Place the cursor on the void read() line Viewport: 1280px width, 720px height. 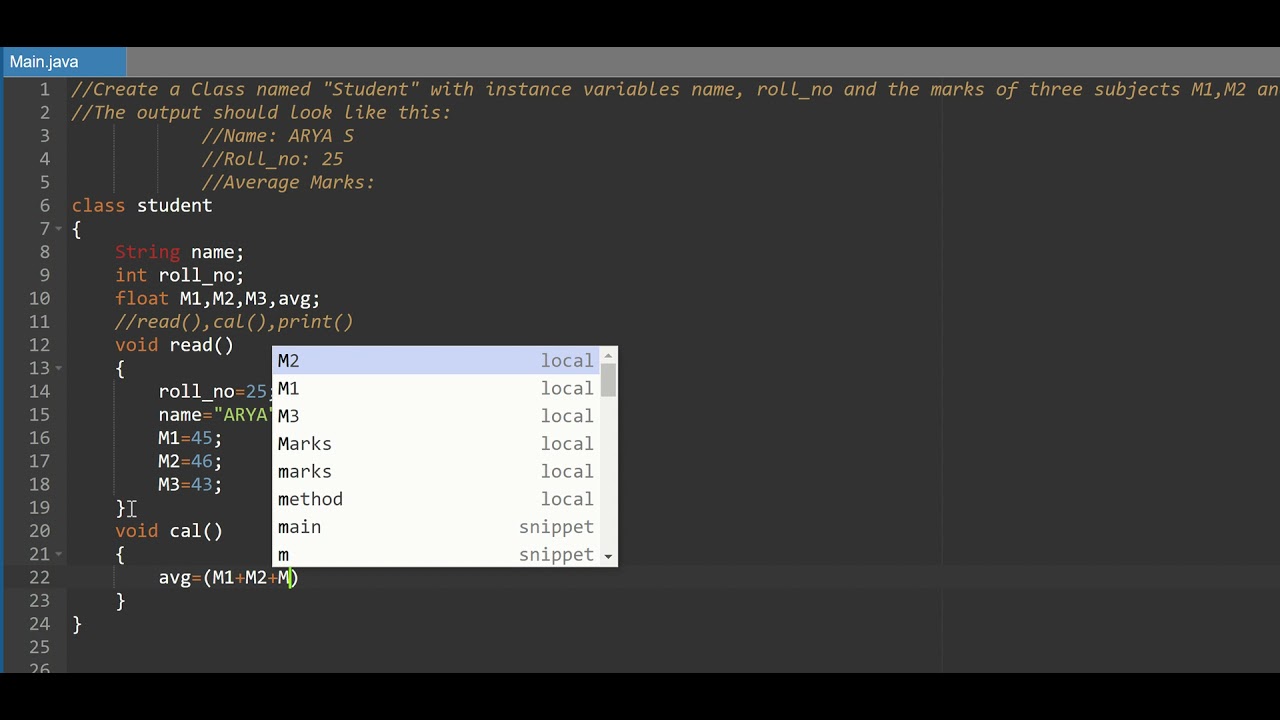coord(174,345)
